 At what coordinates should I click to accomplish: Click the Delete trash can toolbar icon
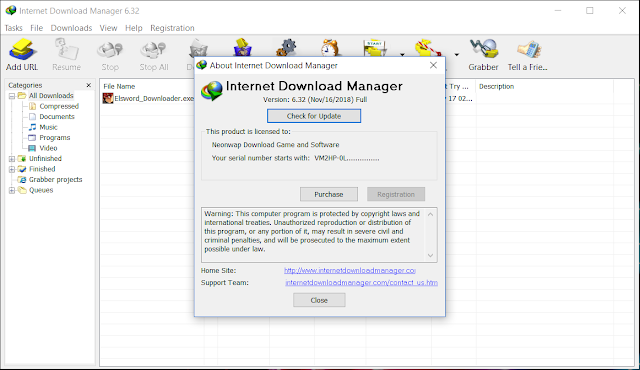click(198, 49)
